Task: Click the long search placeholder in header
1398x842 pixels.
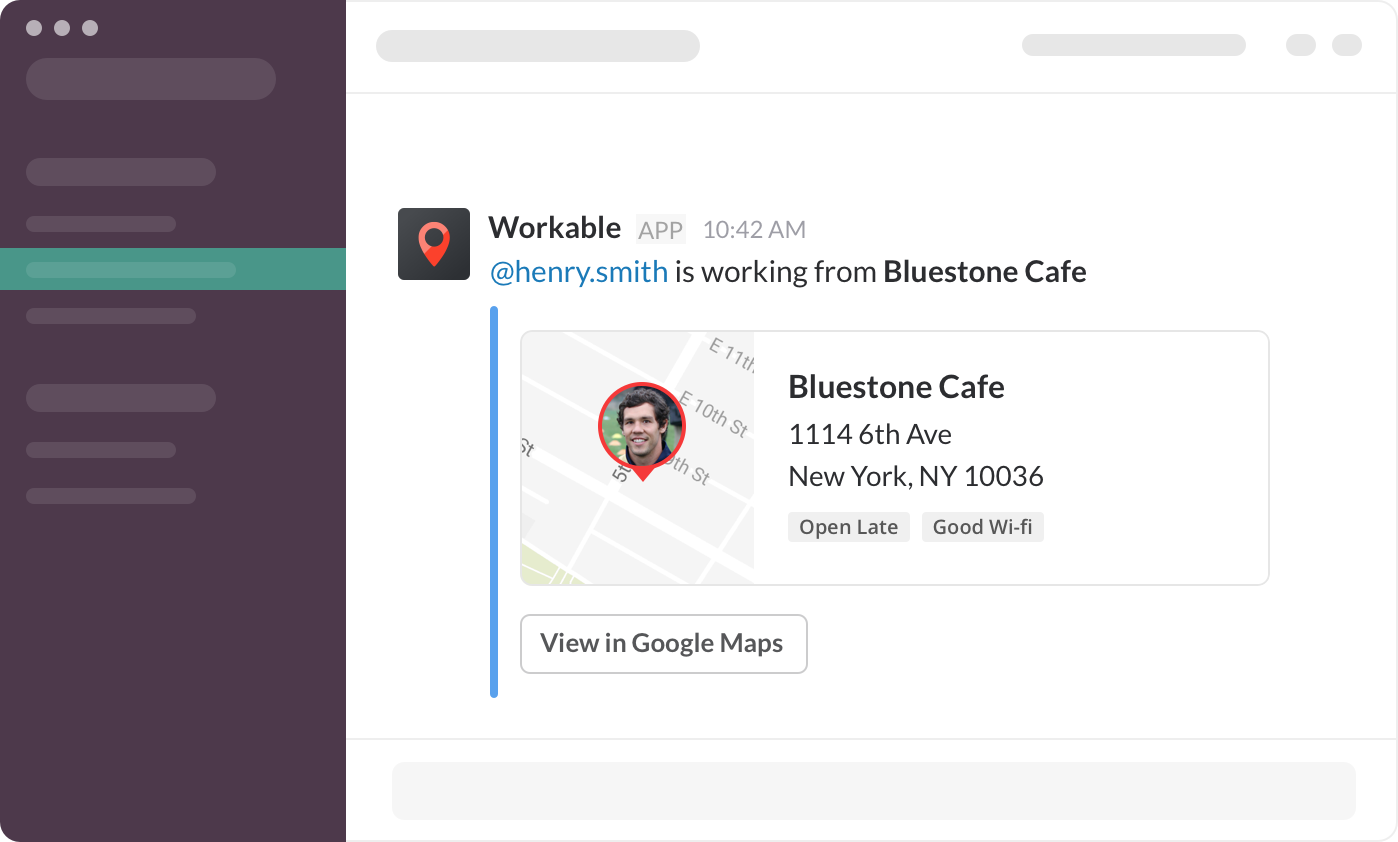Action: (x=1133, y=45)
